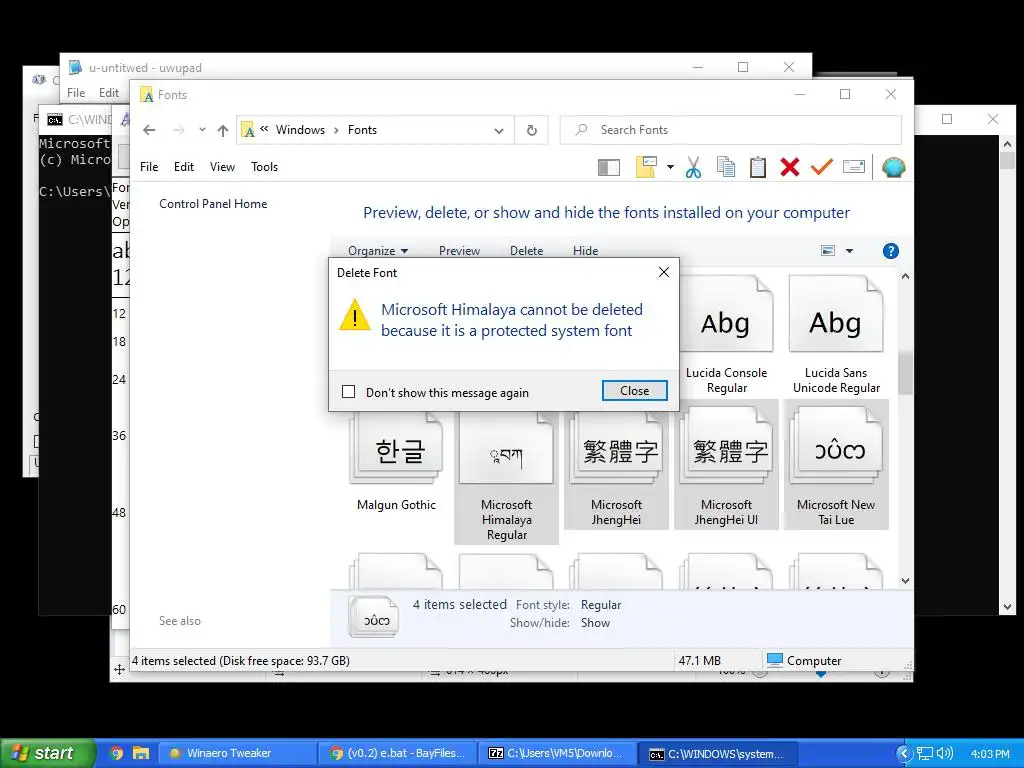Open the View menu in Fonts window

pyautogui.click(x=222, y=167)
